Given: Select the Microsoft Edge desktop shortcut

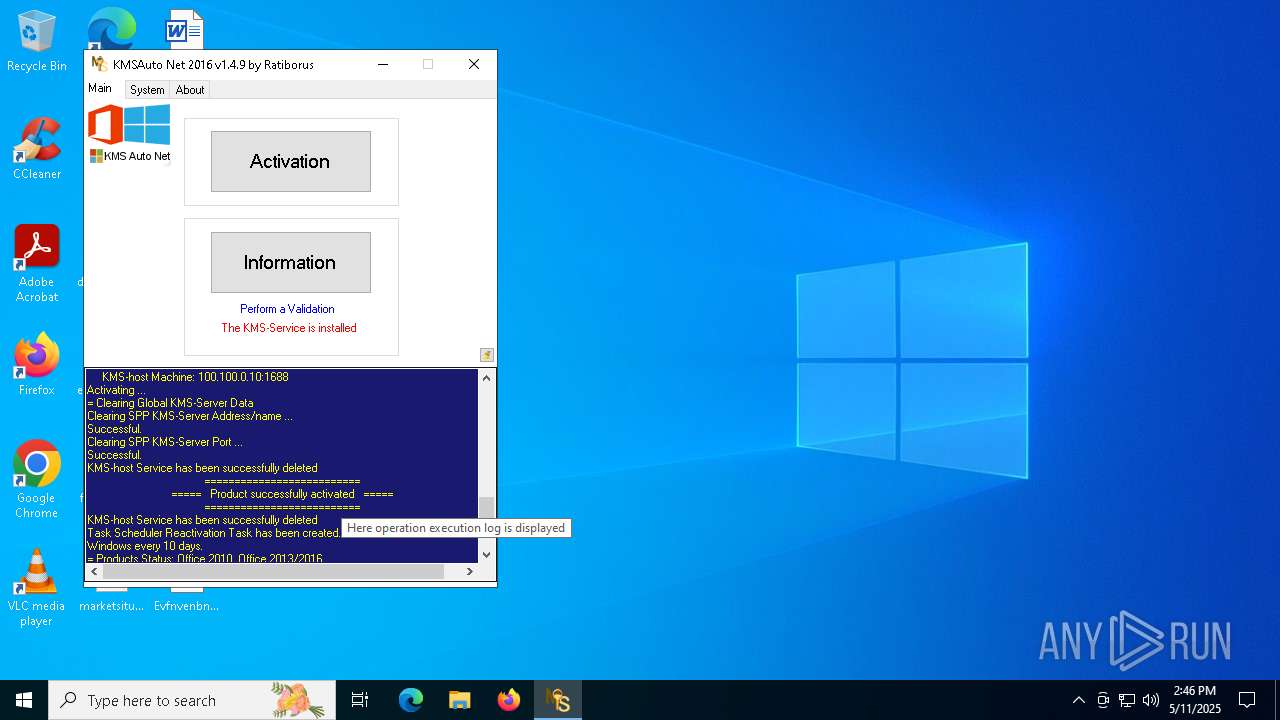Looking at the screenshot, I should [x=111, y=29].
